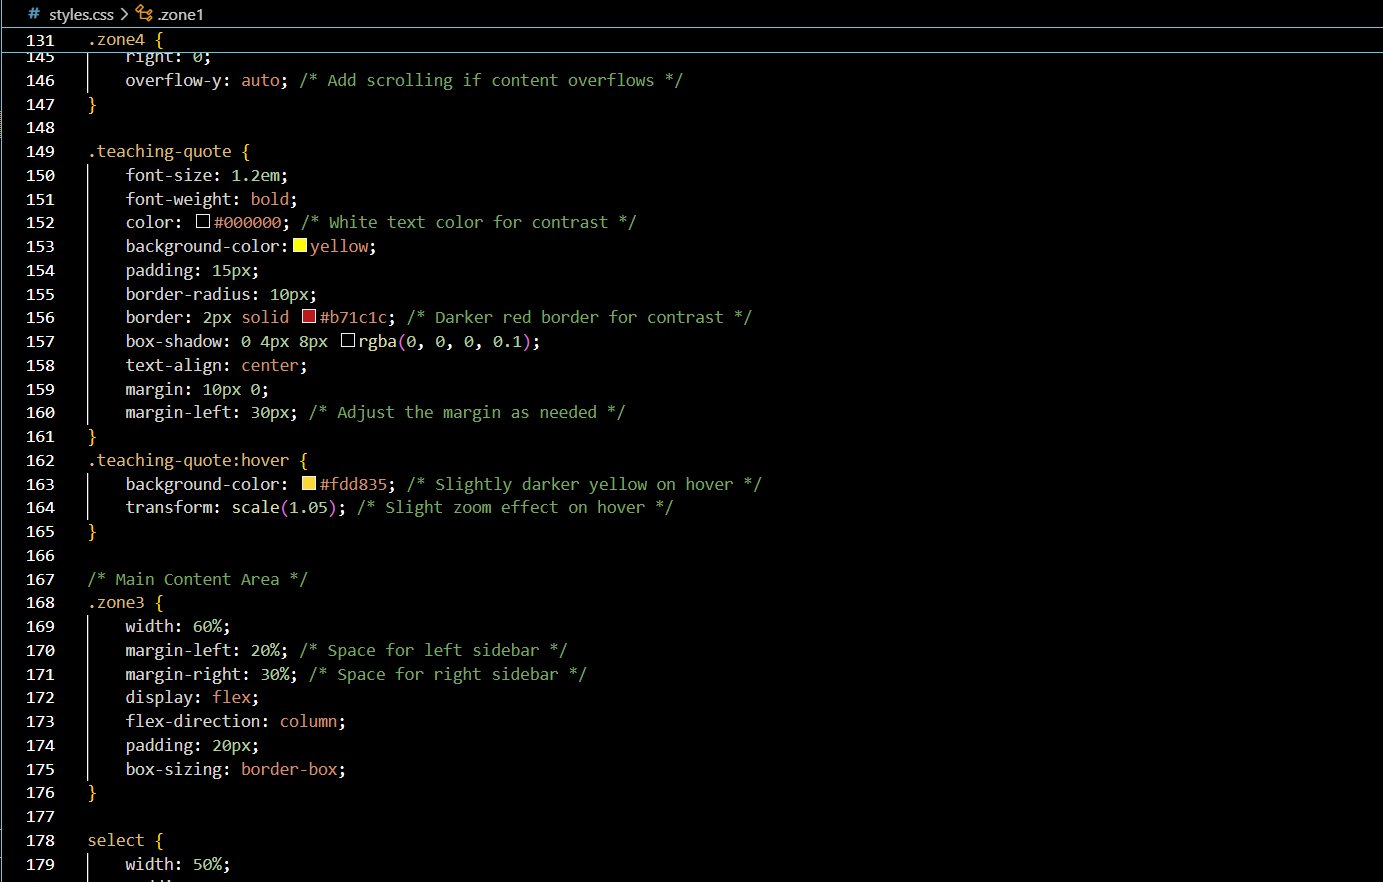Screen dimensions: 1383x882
Task: Click the "#000000" hex value text
Action: click(x=247, y=222)
